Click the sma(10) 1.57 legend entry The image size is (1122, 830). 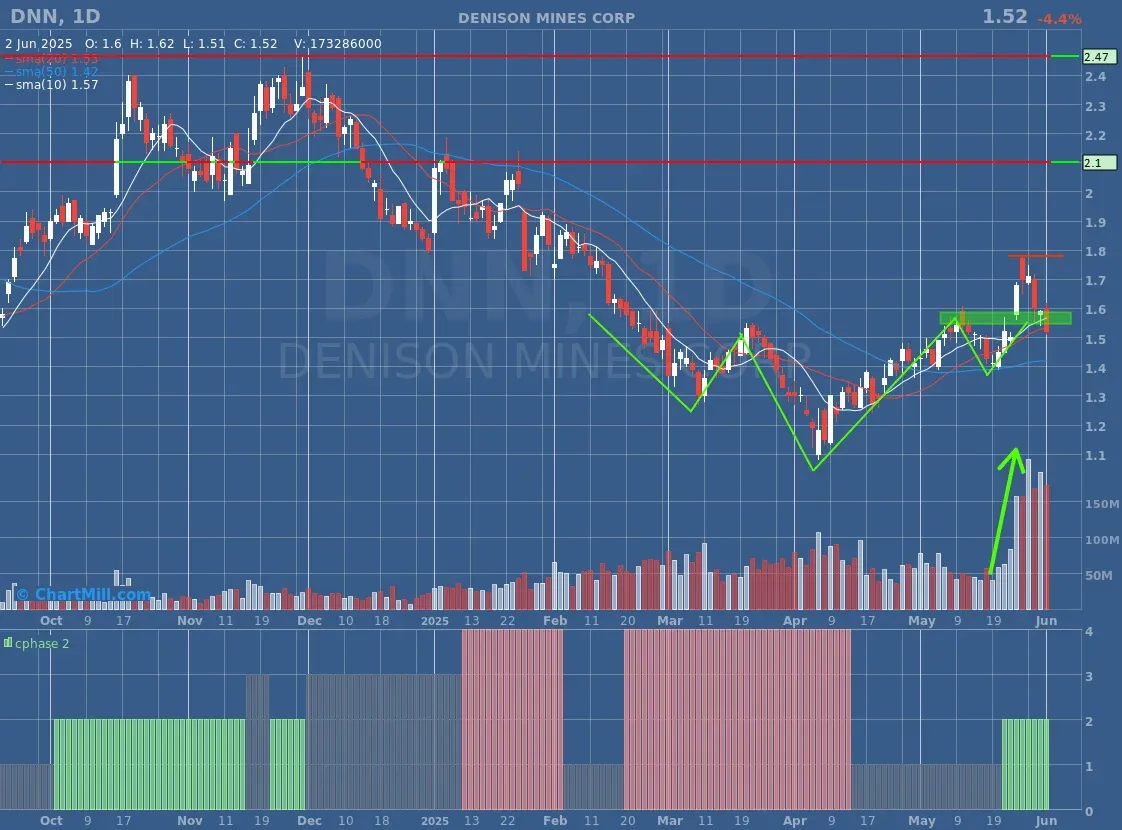point(52,84)
